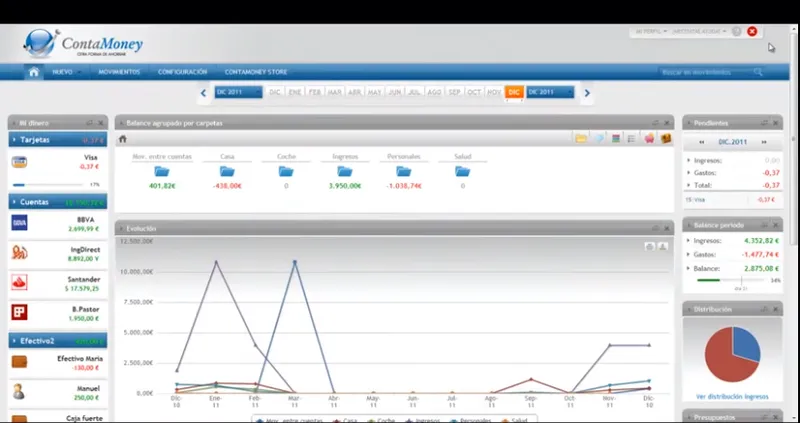Screen dimensions: 800x423
Task: Close the Mi dinero panel
Action: [101, 123]
